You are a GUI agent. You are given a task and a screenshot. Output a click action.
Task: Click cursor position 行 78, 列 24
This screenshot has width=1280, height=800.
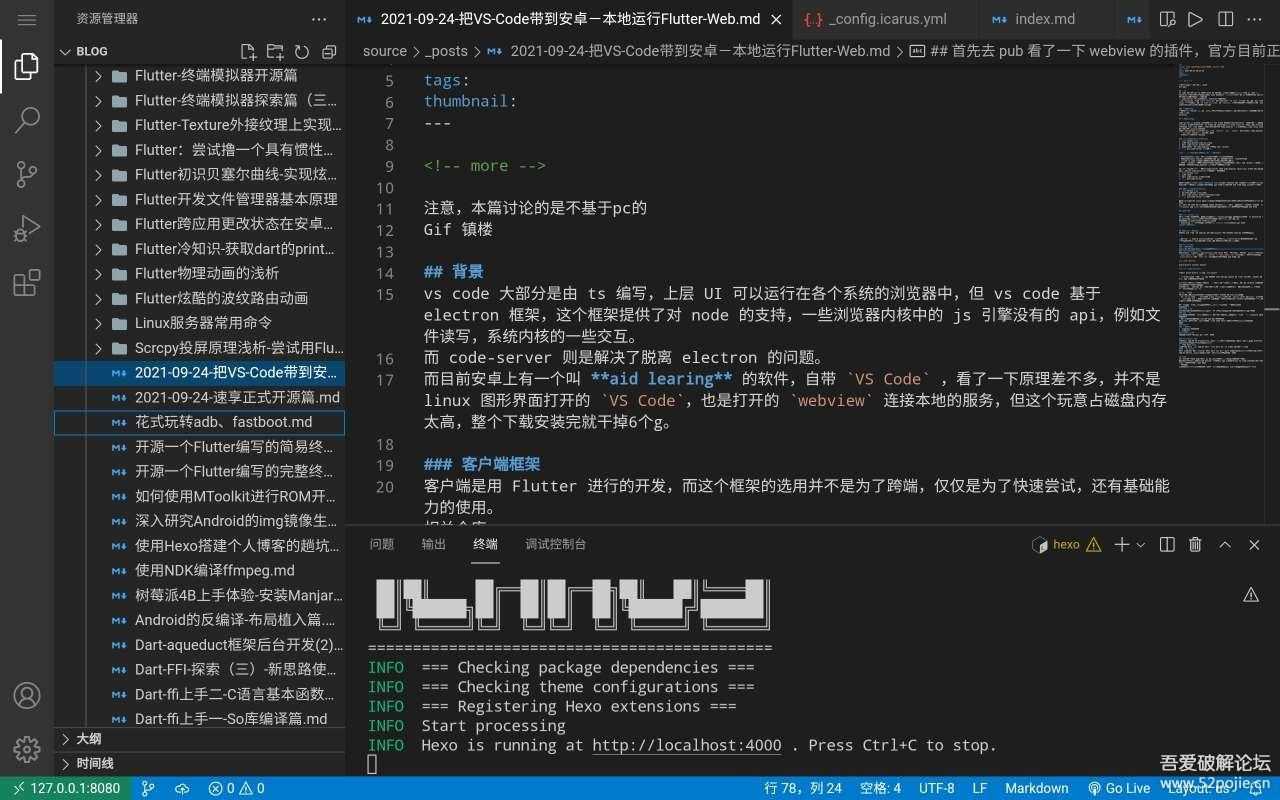(803, 788)
